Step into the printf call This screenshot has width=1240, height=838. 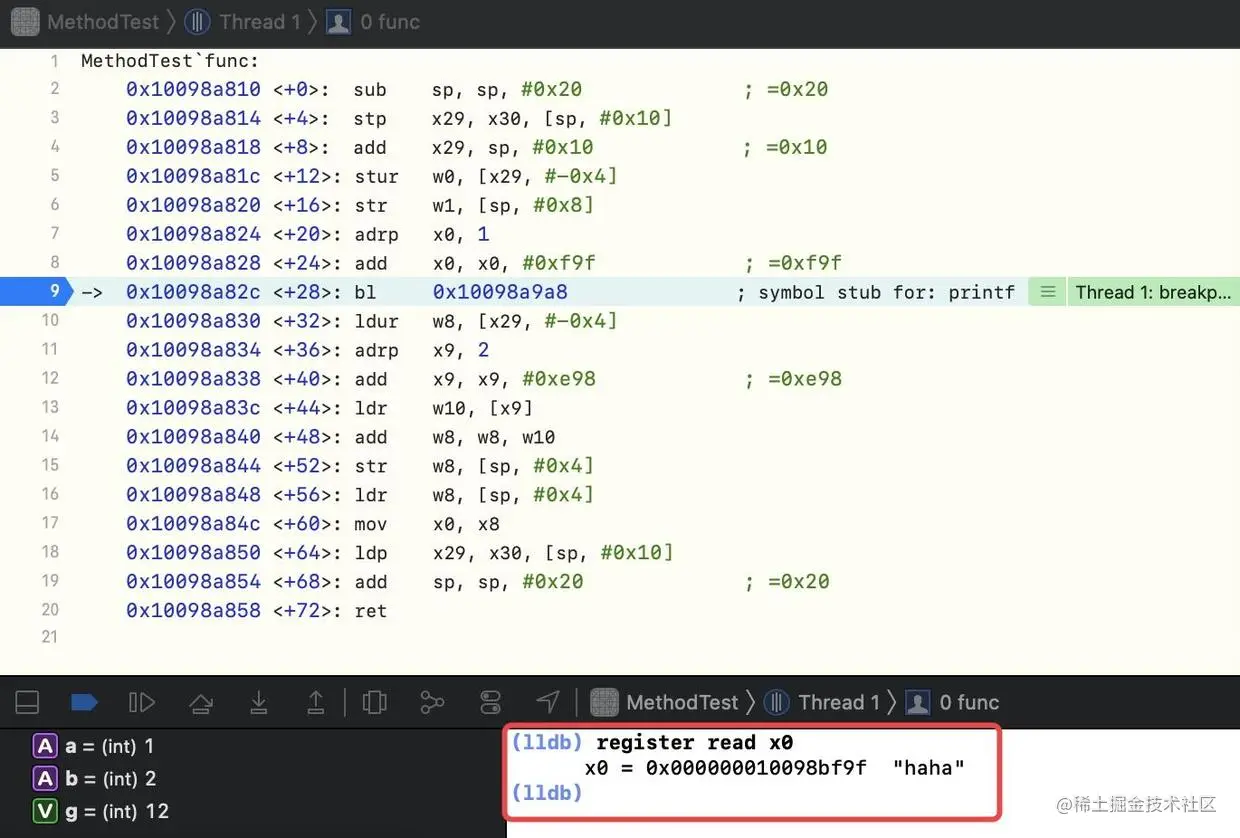click(259, 702)
